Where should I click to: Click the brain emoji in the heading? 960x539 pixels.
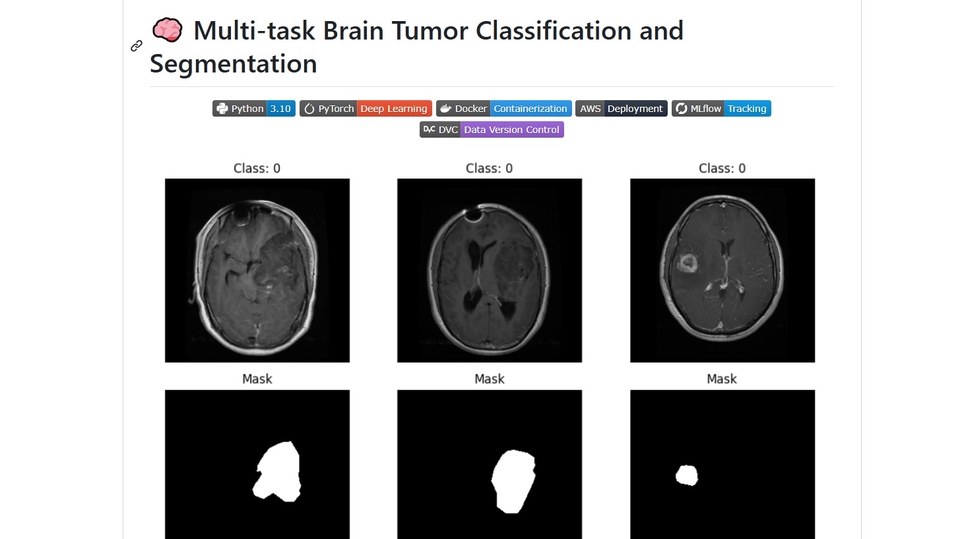[167, 31]
